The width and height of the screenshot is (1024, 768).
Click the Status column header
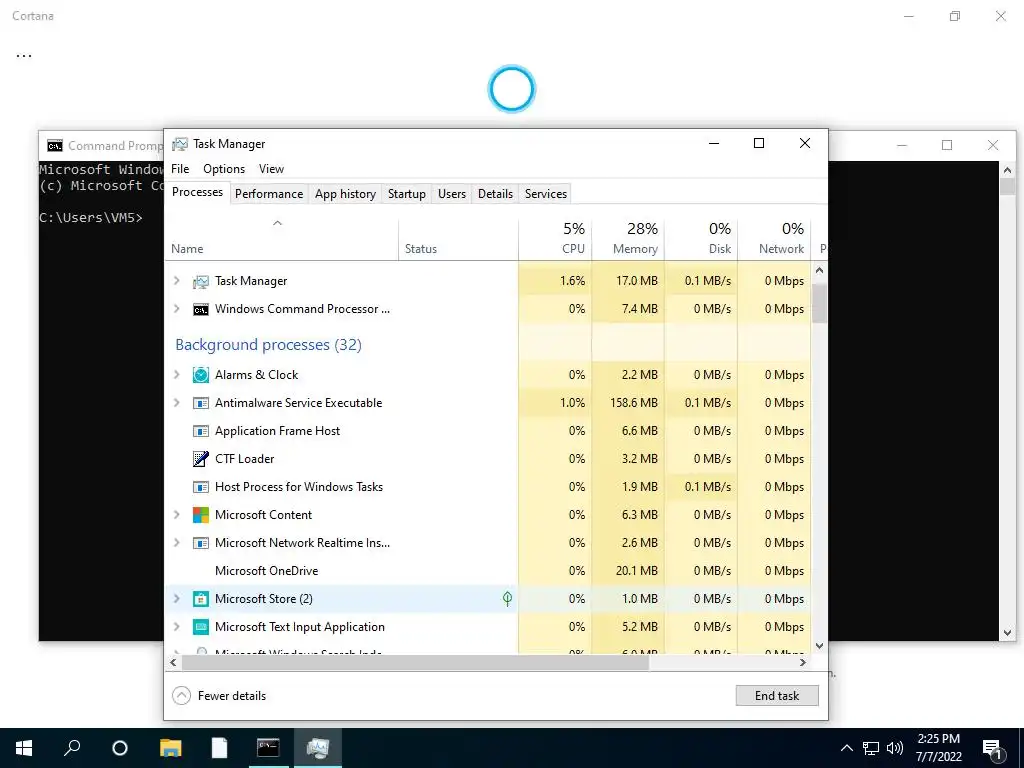coord(458,240)
